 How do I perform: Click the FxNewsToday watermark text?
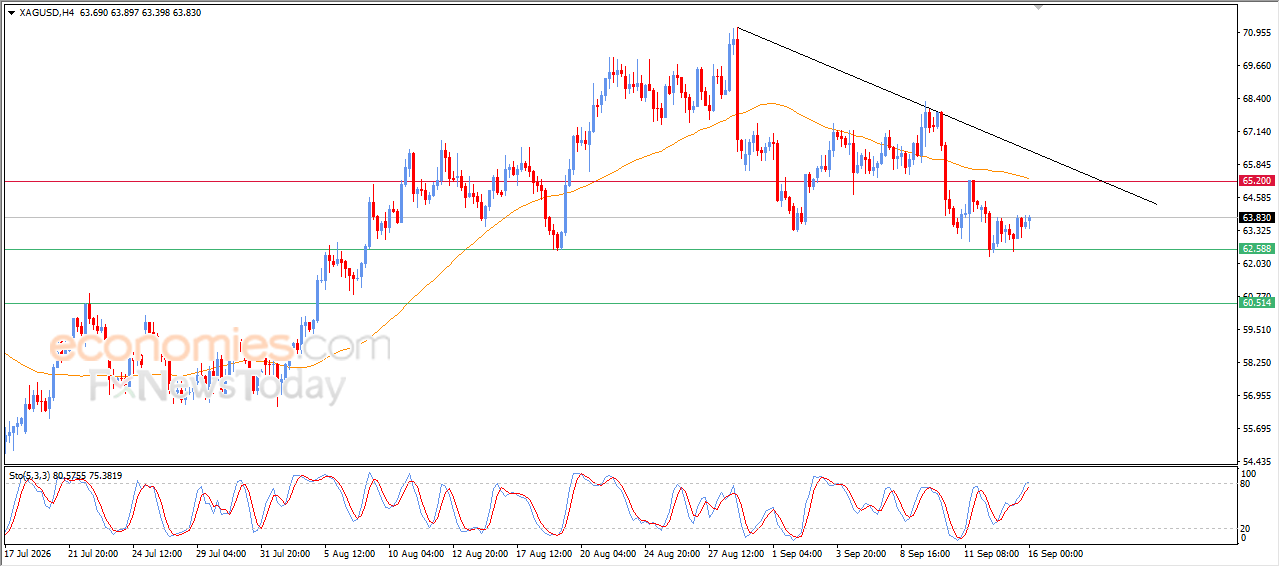coord(216,386)
